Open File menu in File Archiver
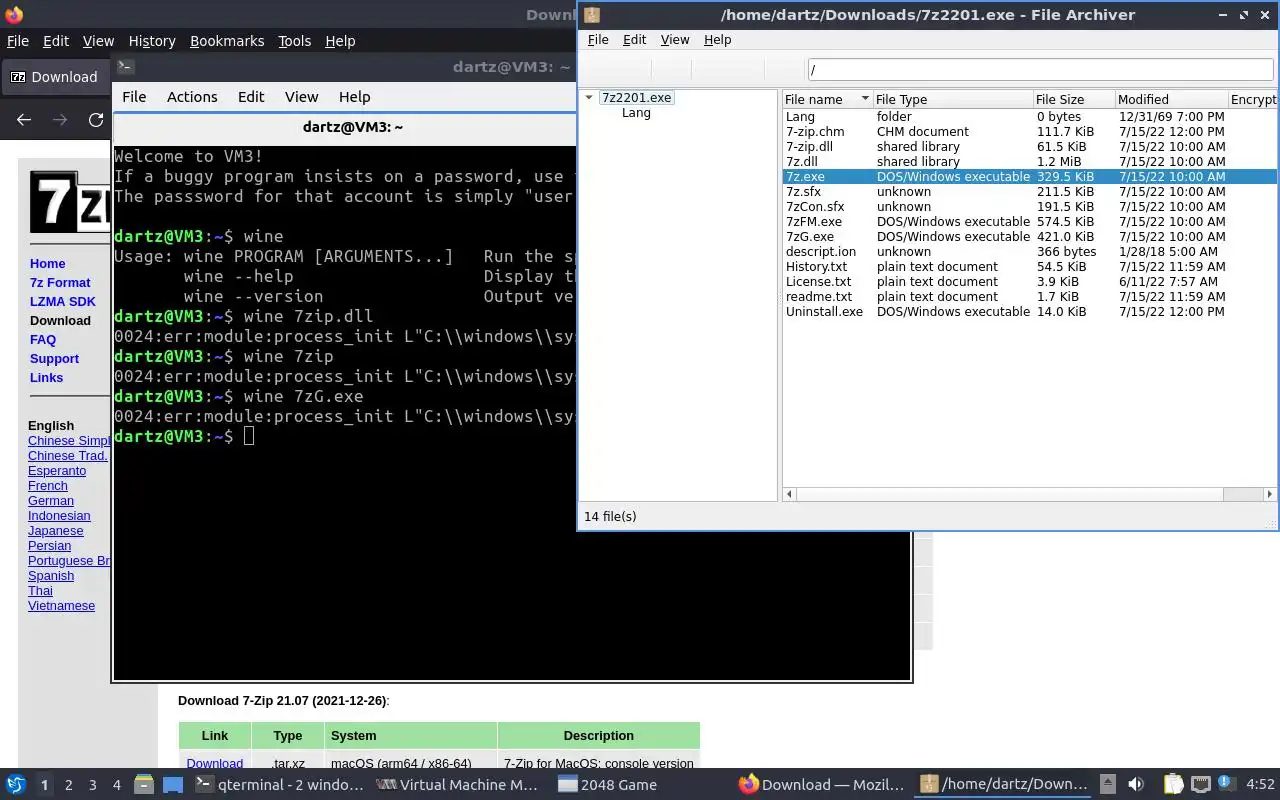The width and height of the screenshot is (1280, 800). [x=598, y=40]
